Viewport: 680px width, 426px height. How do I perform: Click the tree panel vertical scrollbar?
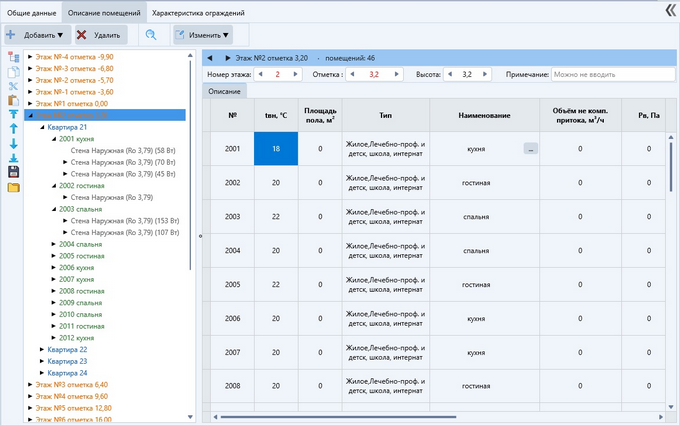pos(190,165)
